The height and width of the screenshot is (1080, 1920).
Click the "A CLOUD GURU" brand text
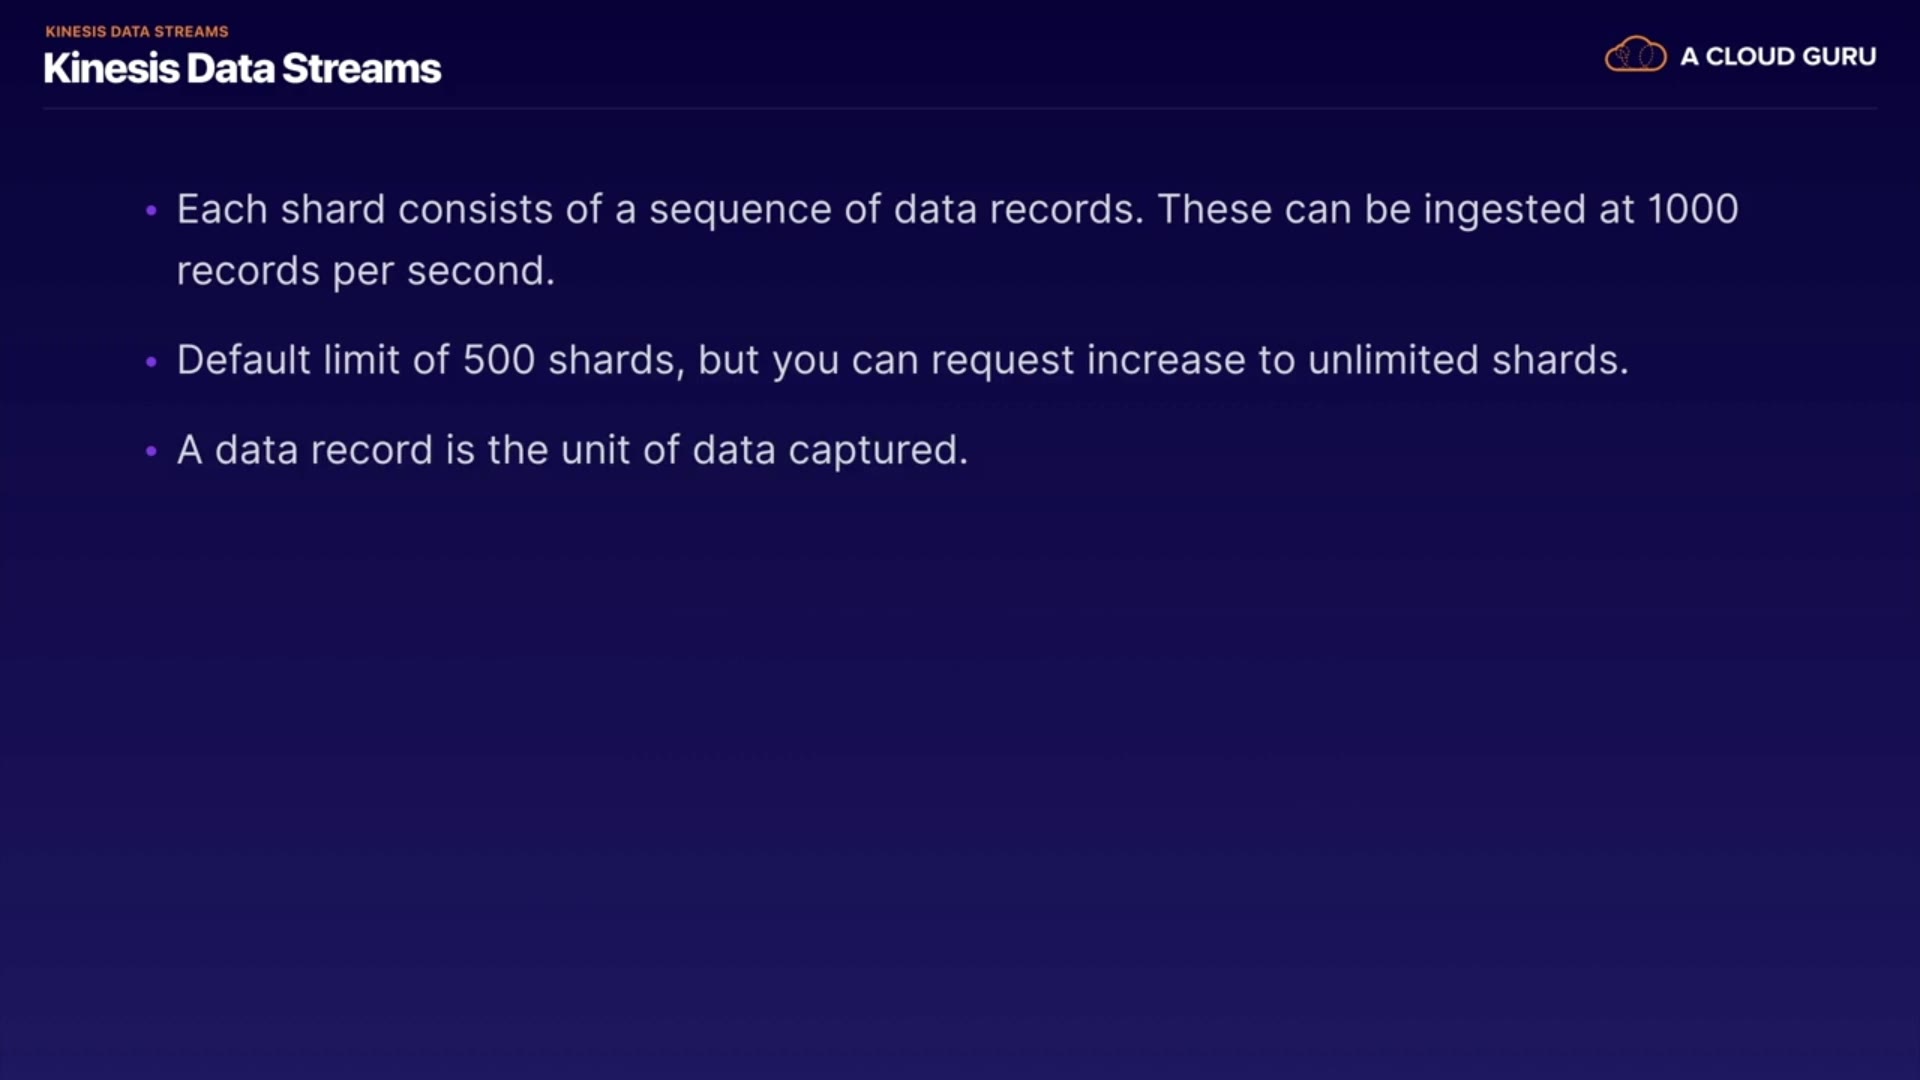[x=1778, y=57]
